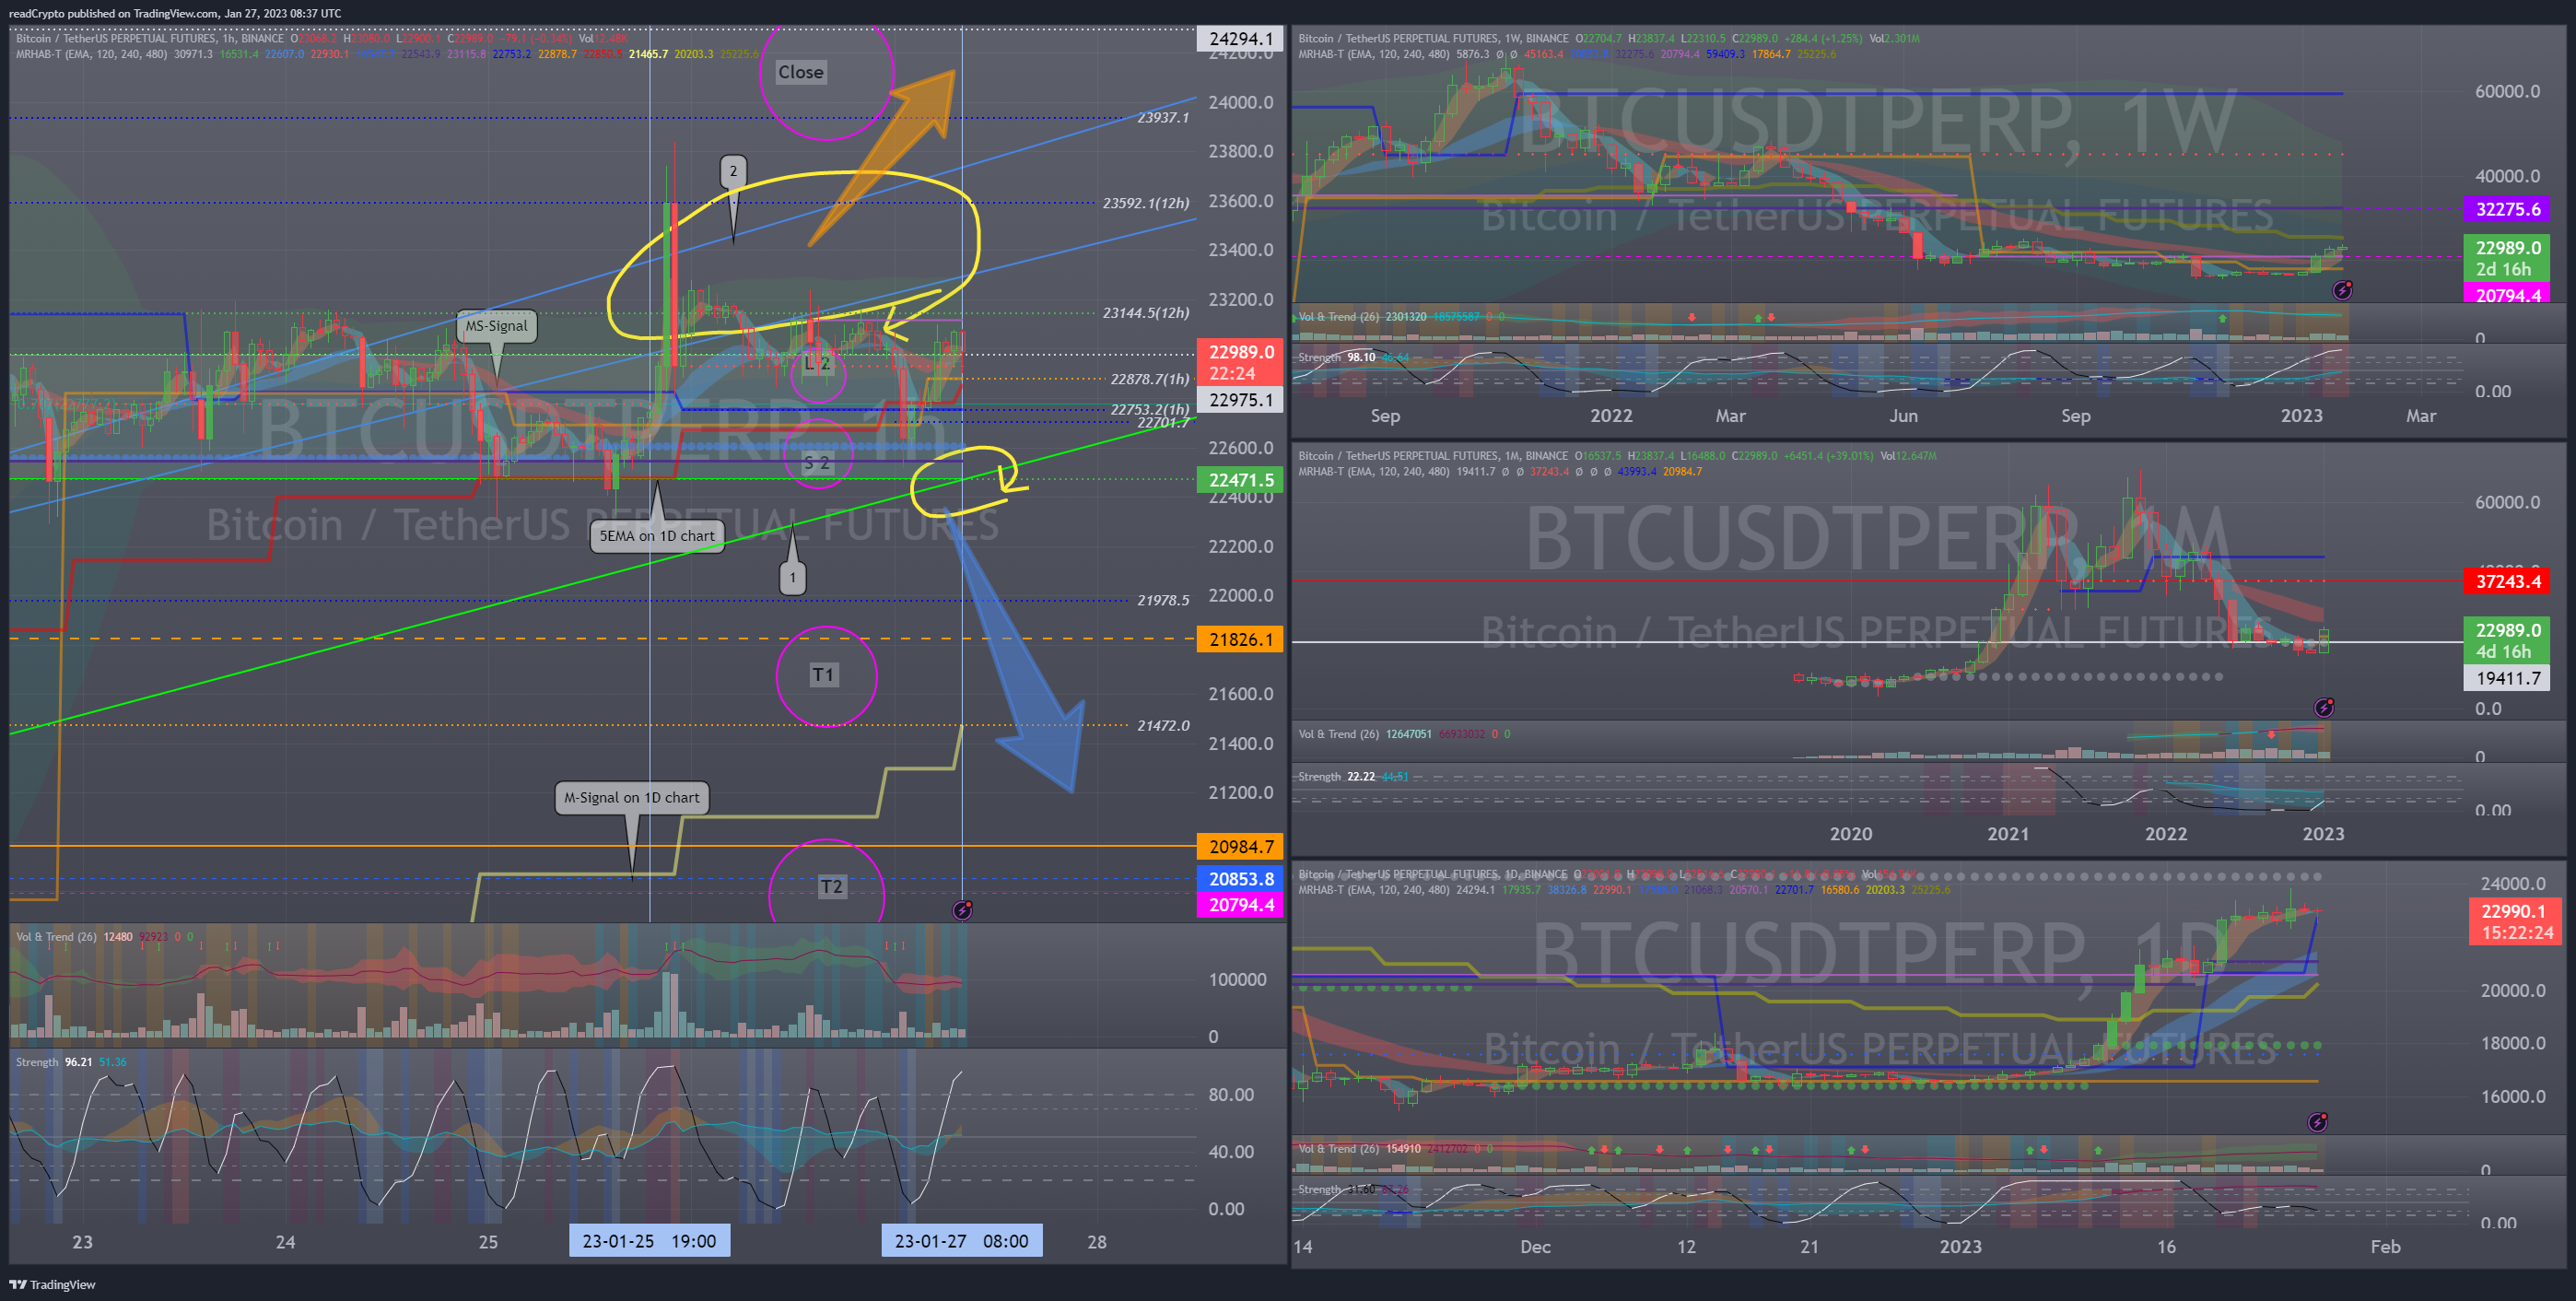Click the red 37243.4 label on 1M chart
The image size is (2576, 1301).
pos(2507,581)
